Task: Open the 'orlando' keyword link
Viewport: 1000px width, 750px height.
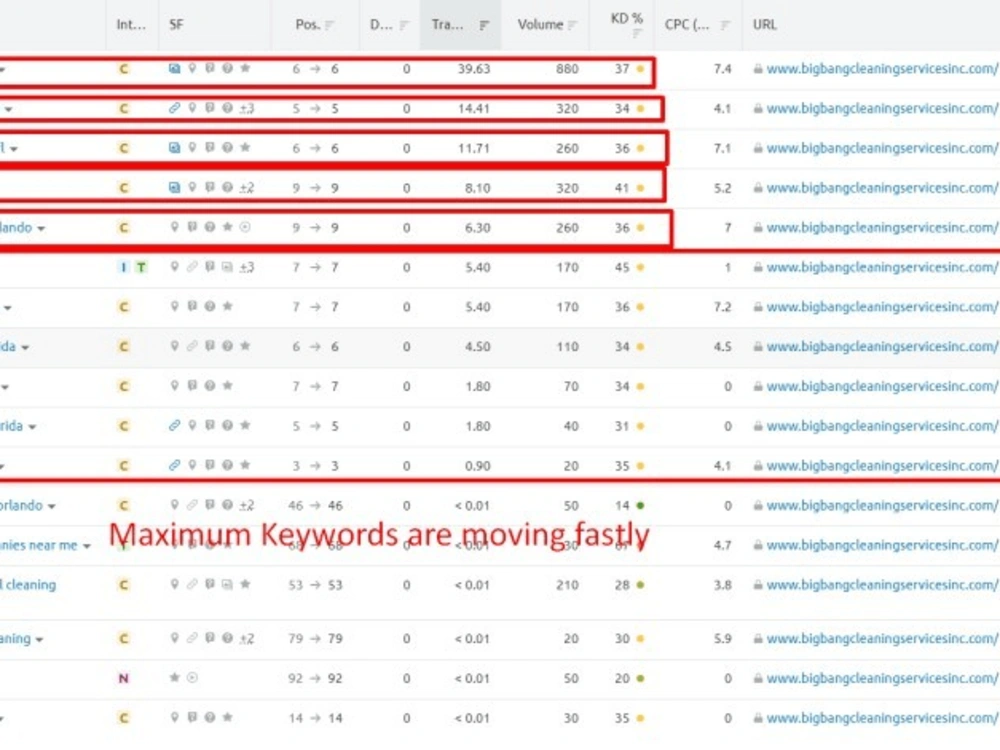Action: tap(21, 505)
